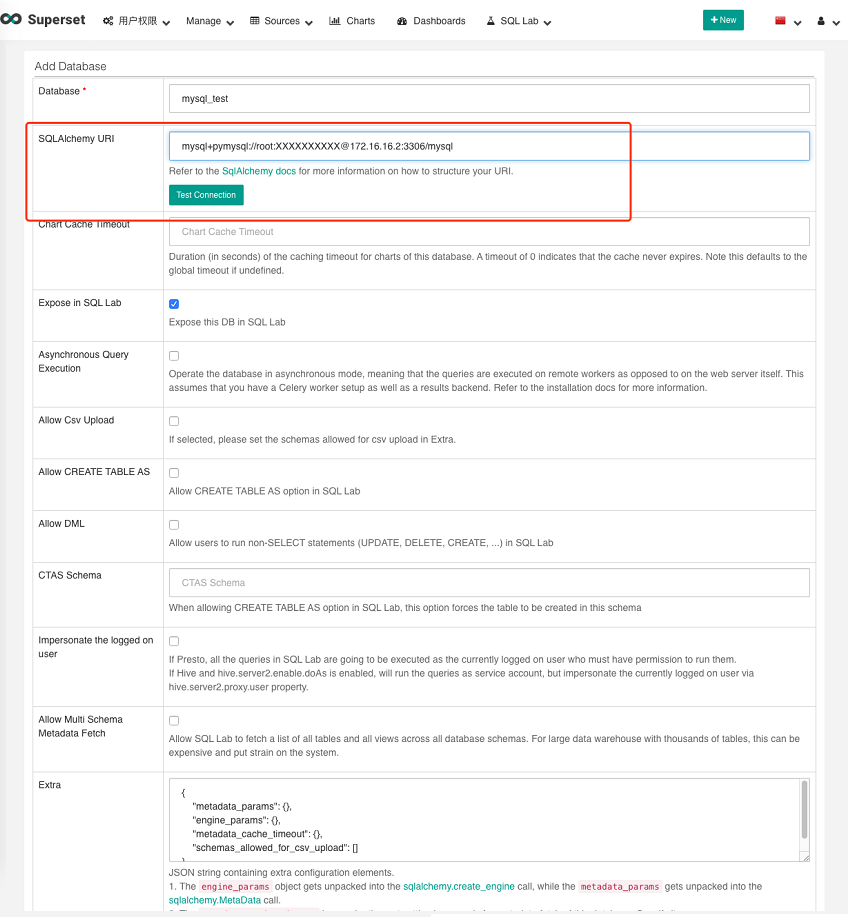
Task: Click the user profile icon
Action: pyautogui.click(x=821, y=21)
